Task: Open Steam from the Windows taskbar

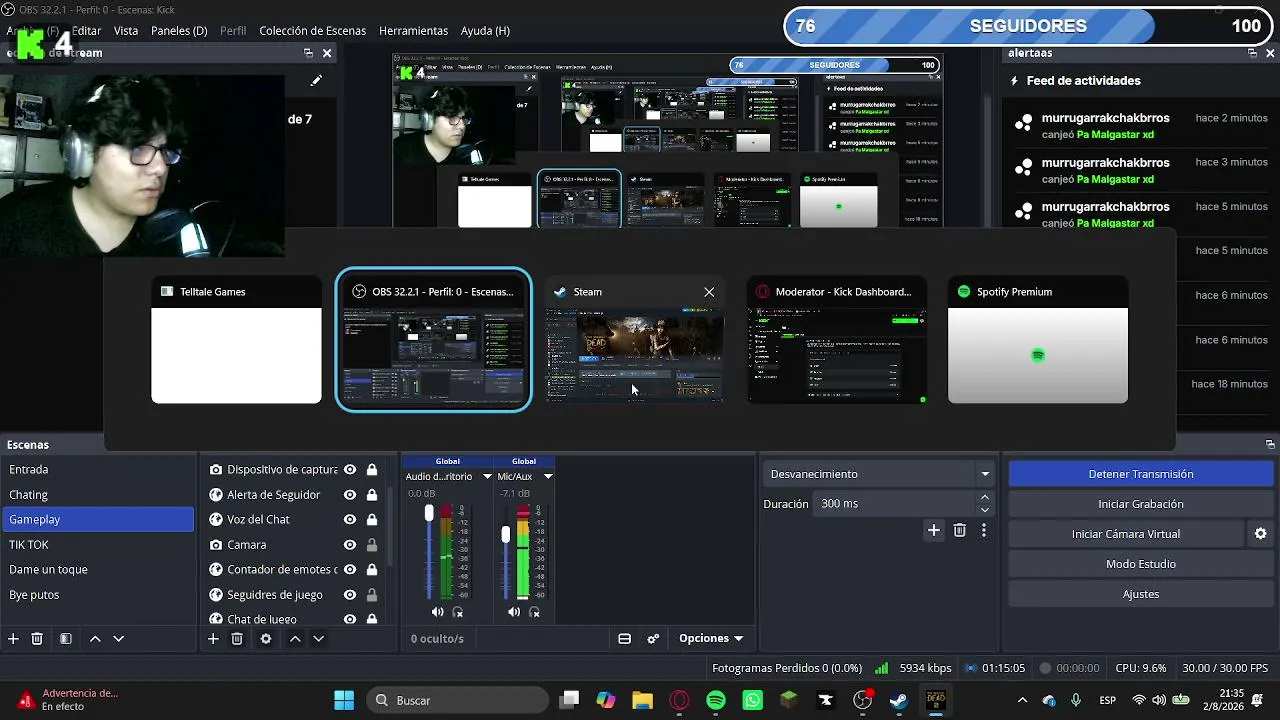Action: 899,700
